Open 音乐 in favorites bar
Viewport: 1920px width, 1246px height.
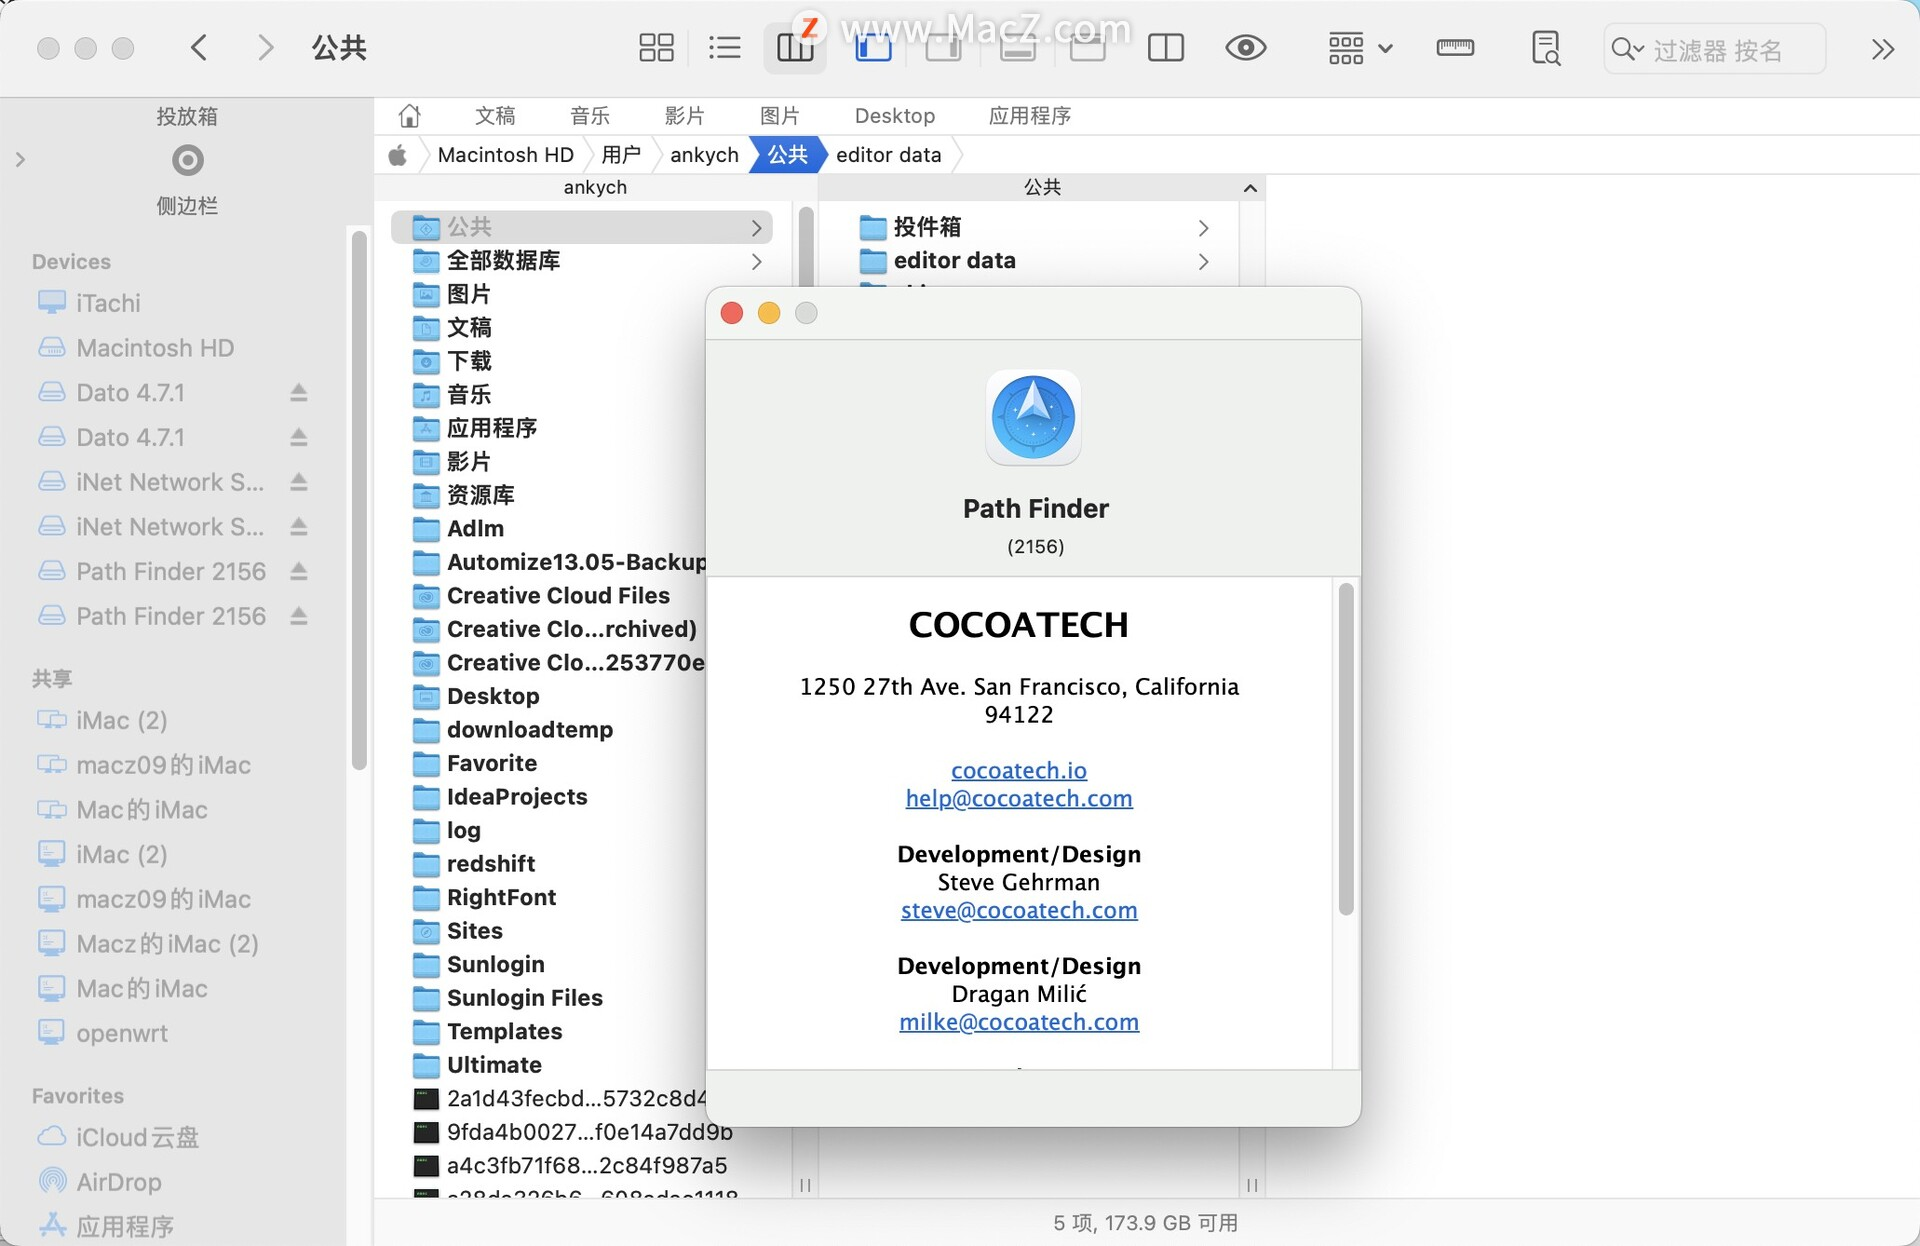click(x=590, y=116)
